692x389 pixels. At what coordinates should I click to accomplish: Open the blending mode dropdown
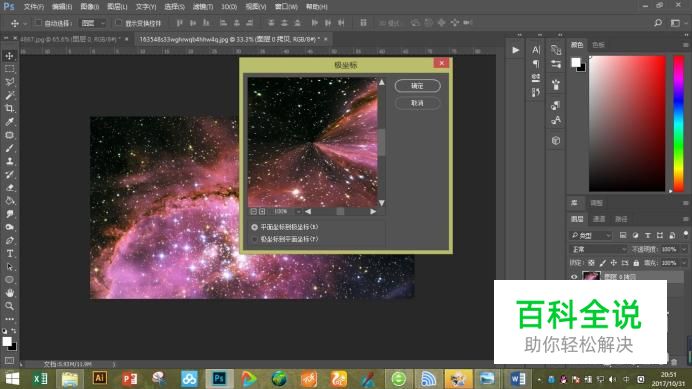coord(598,249)
